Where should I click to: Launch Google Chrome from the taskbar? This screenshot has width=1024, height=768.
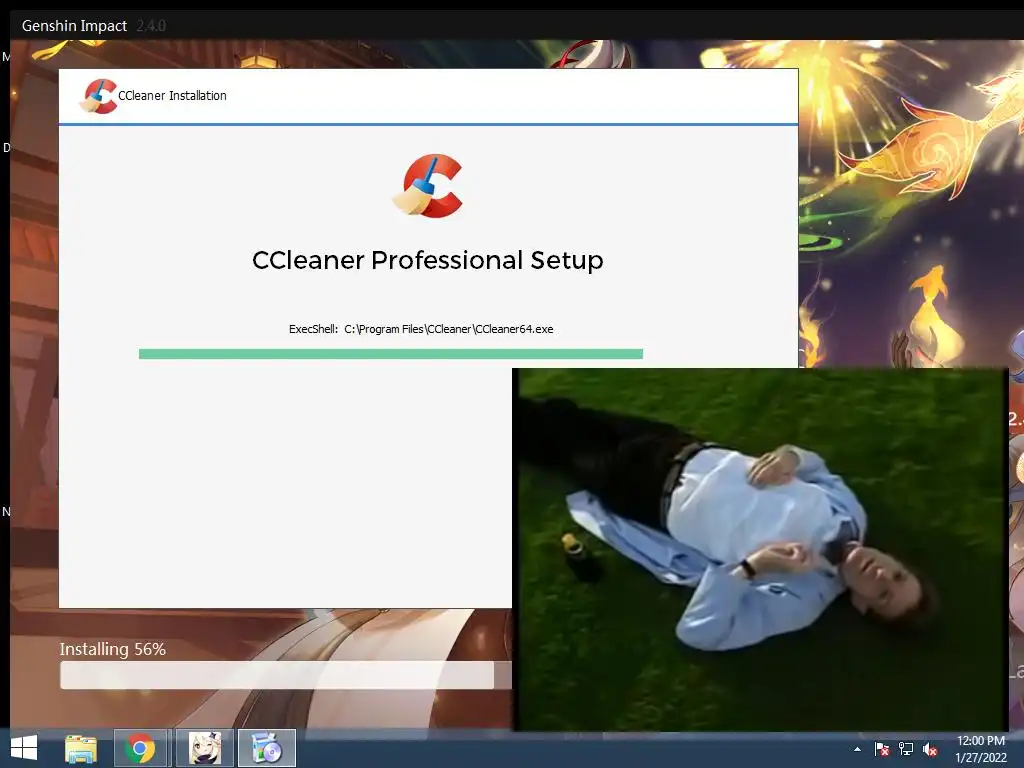click(140, 748)
